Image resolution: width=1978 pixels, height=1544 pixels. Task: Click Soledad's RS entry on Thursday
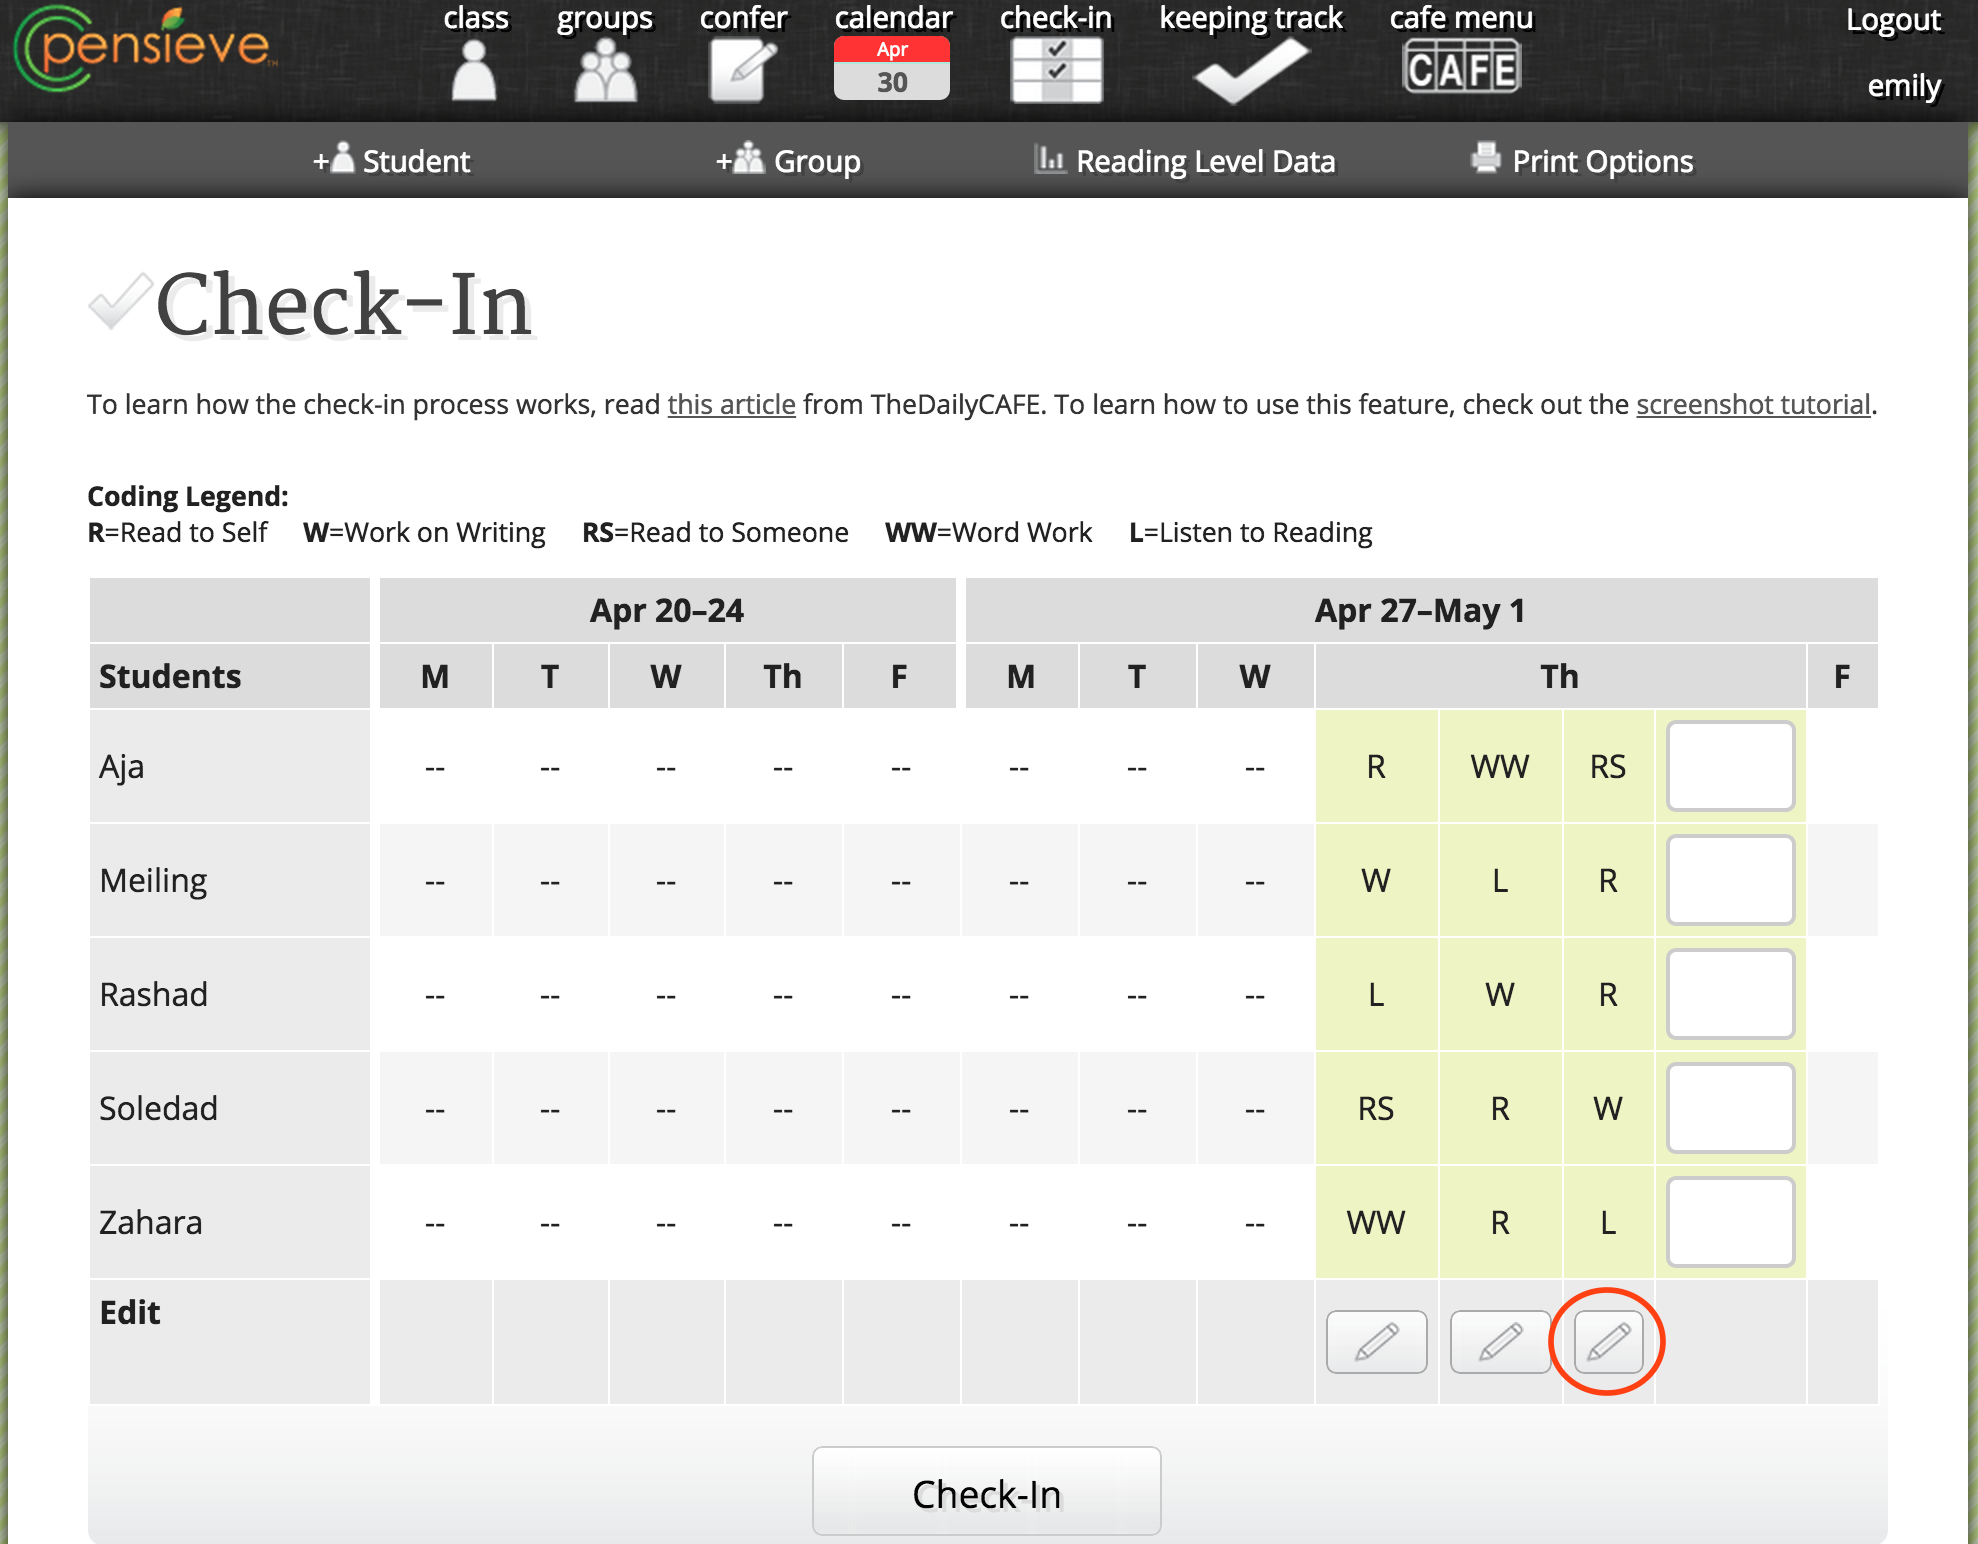point(1376,1108)
